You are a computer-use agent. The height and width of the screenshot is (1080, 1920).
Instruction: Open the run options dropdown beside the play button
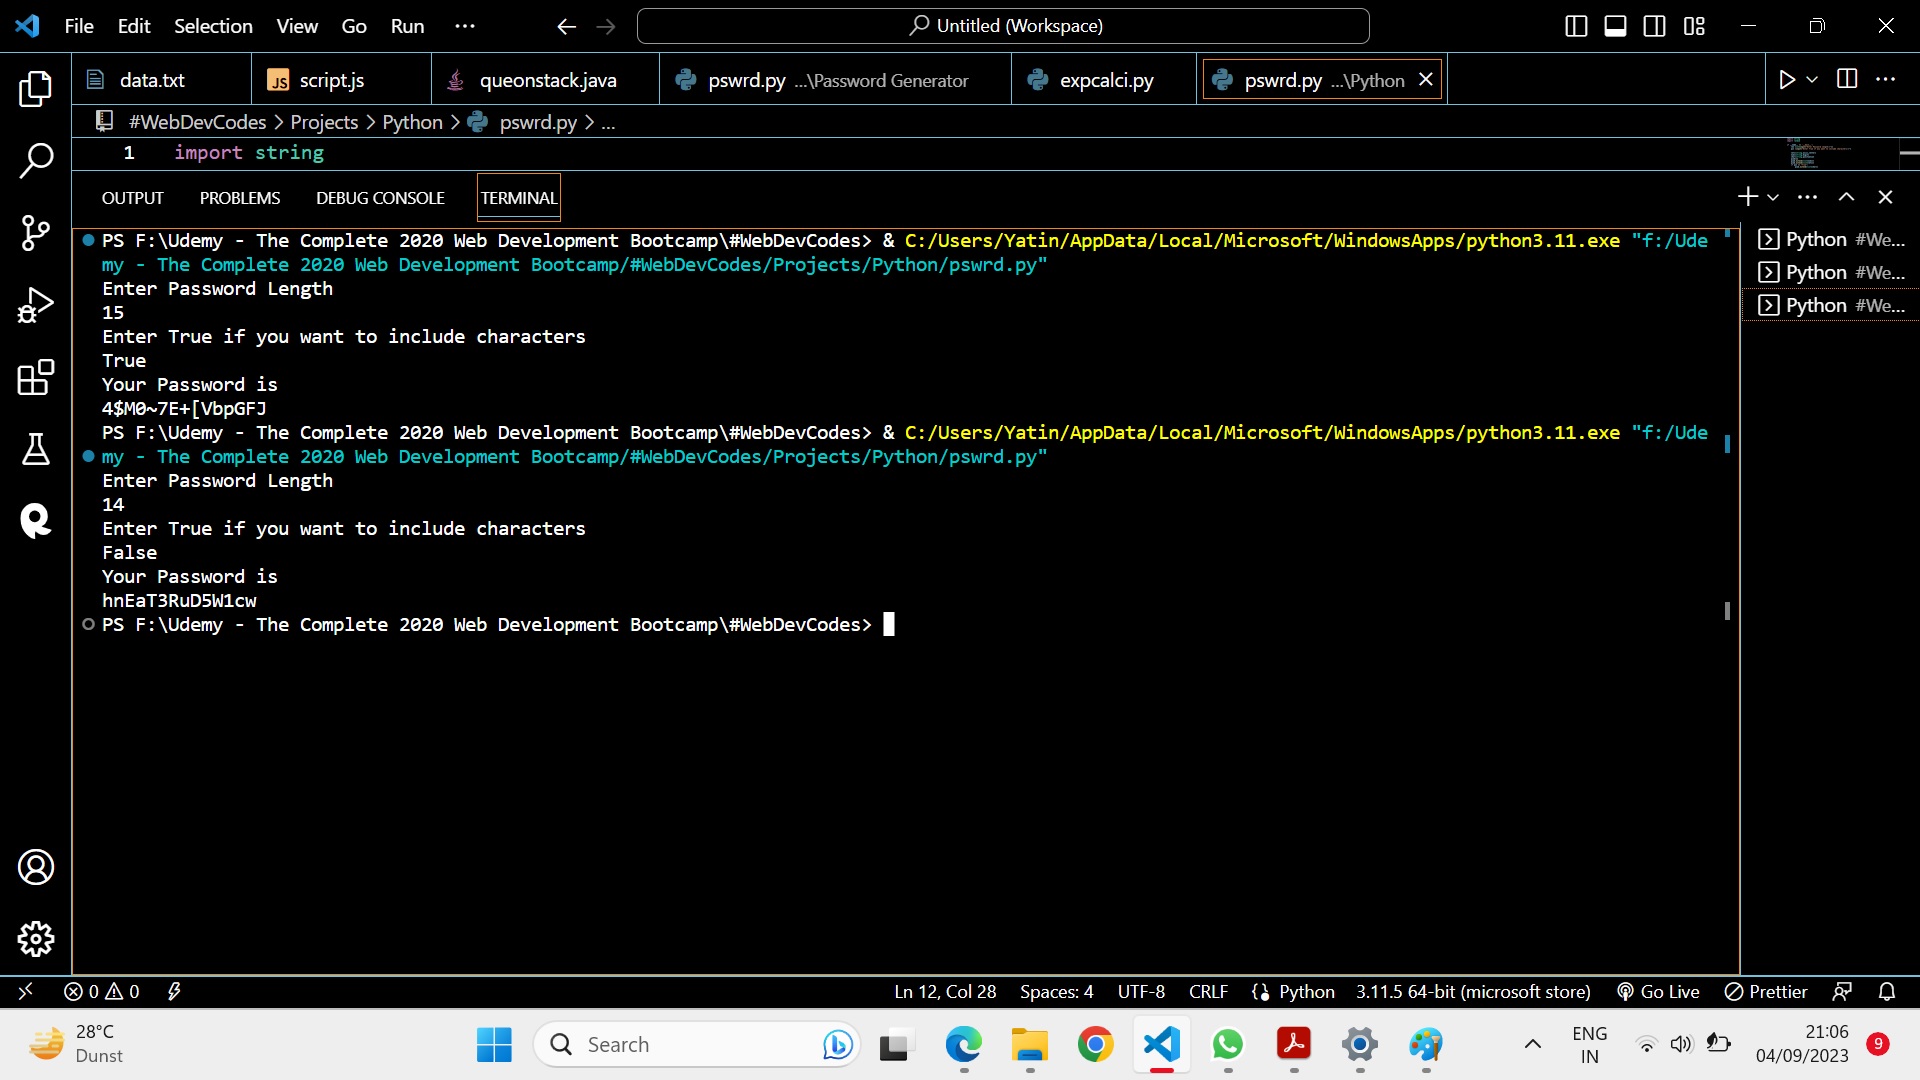[1812, 79]
